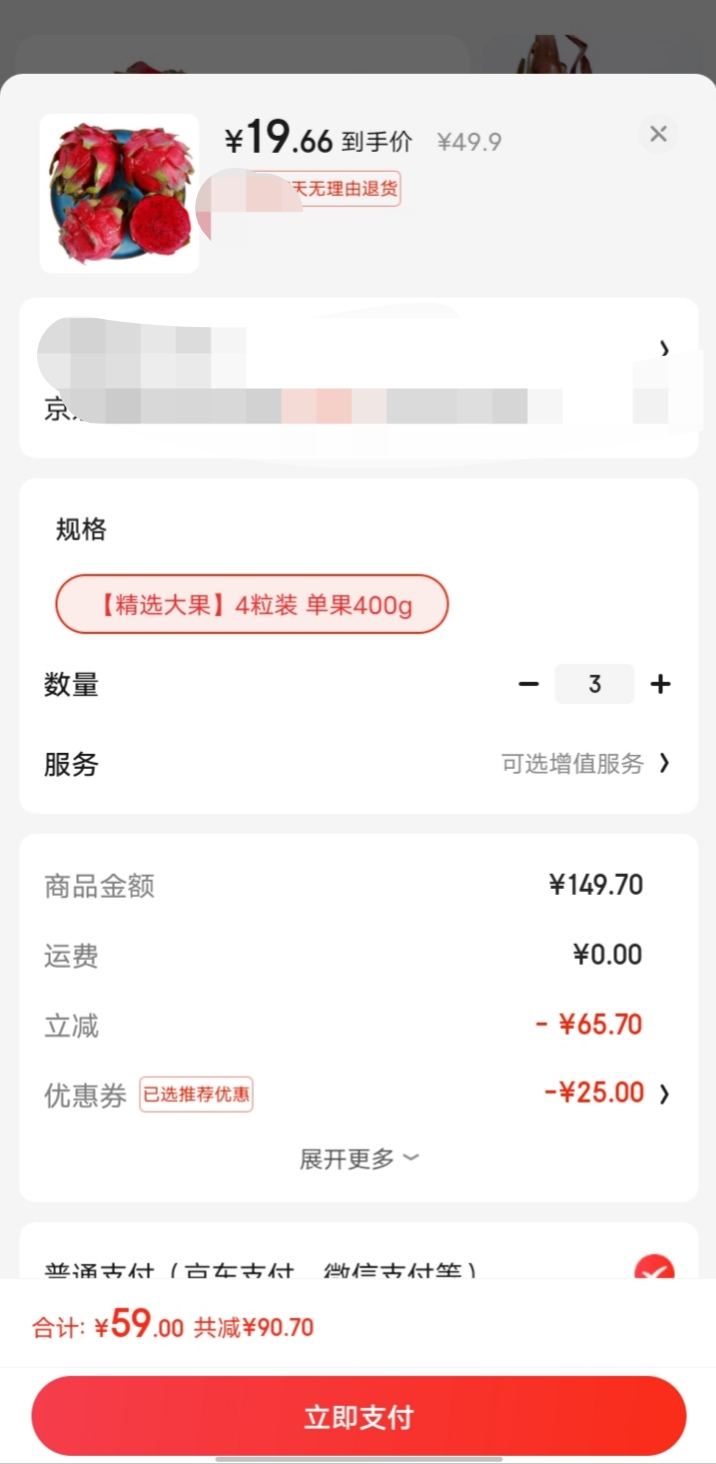The height and width of the screenshot is (1464, 716).
Task: Tap the quantity field showing 3
Action: pyautogui.click(x=594, y=684)
